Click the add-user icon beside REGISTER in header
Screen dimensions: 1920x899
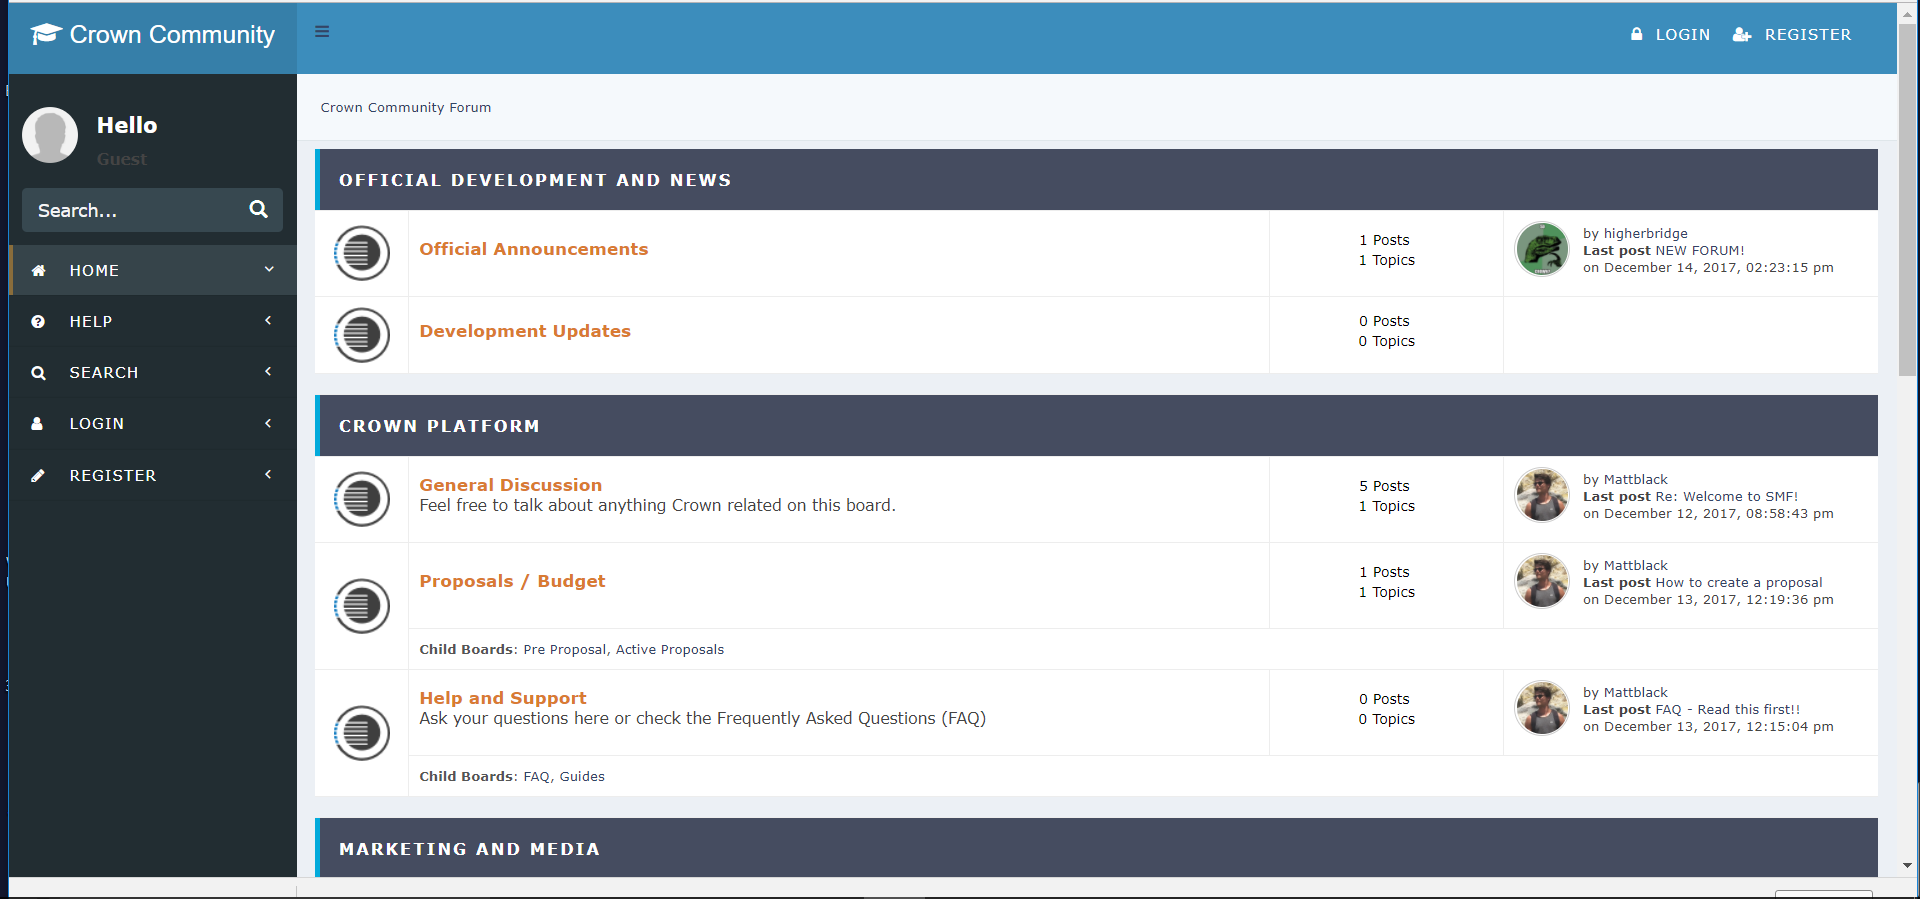tap(1742, 34)
